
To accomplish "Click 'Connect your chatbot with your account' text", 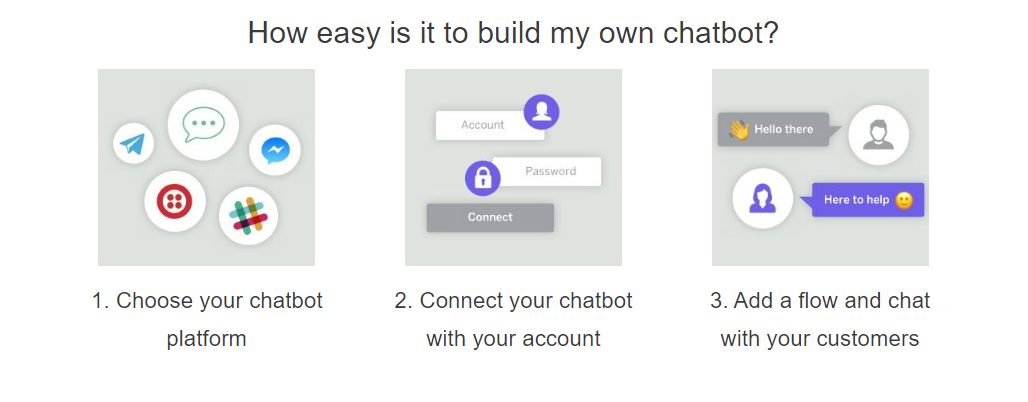I will tap(513, 320).
